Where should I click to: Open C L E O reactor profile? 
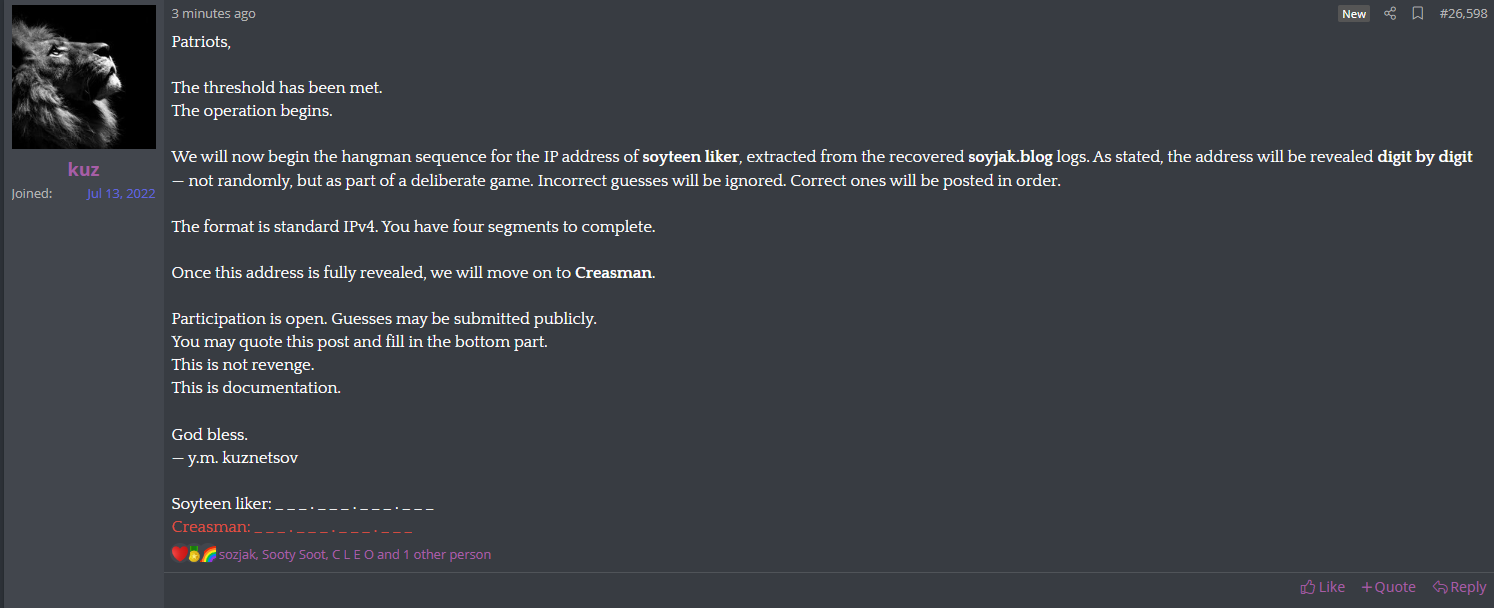click(x=353, y=554)
